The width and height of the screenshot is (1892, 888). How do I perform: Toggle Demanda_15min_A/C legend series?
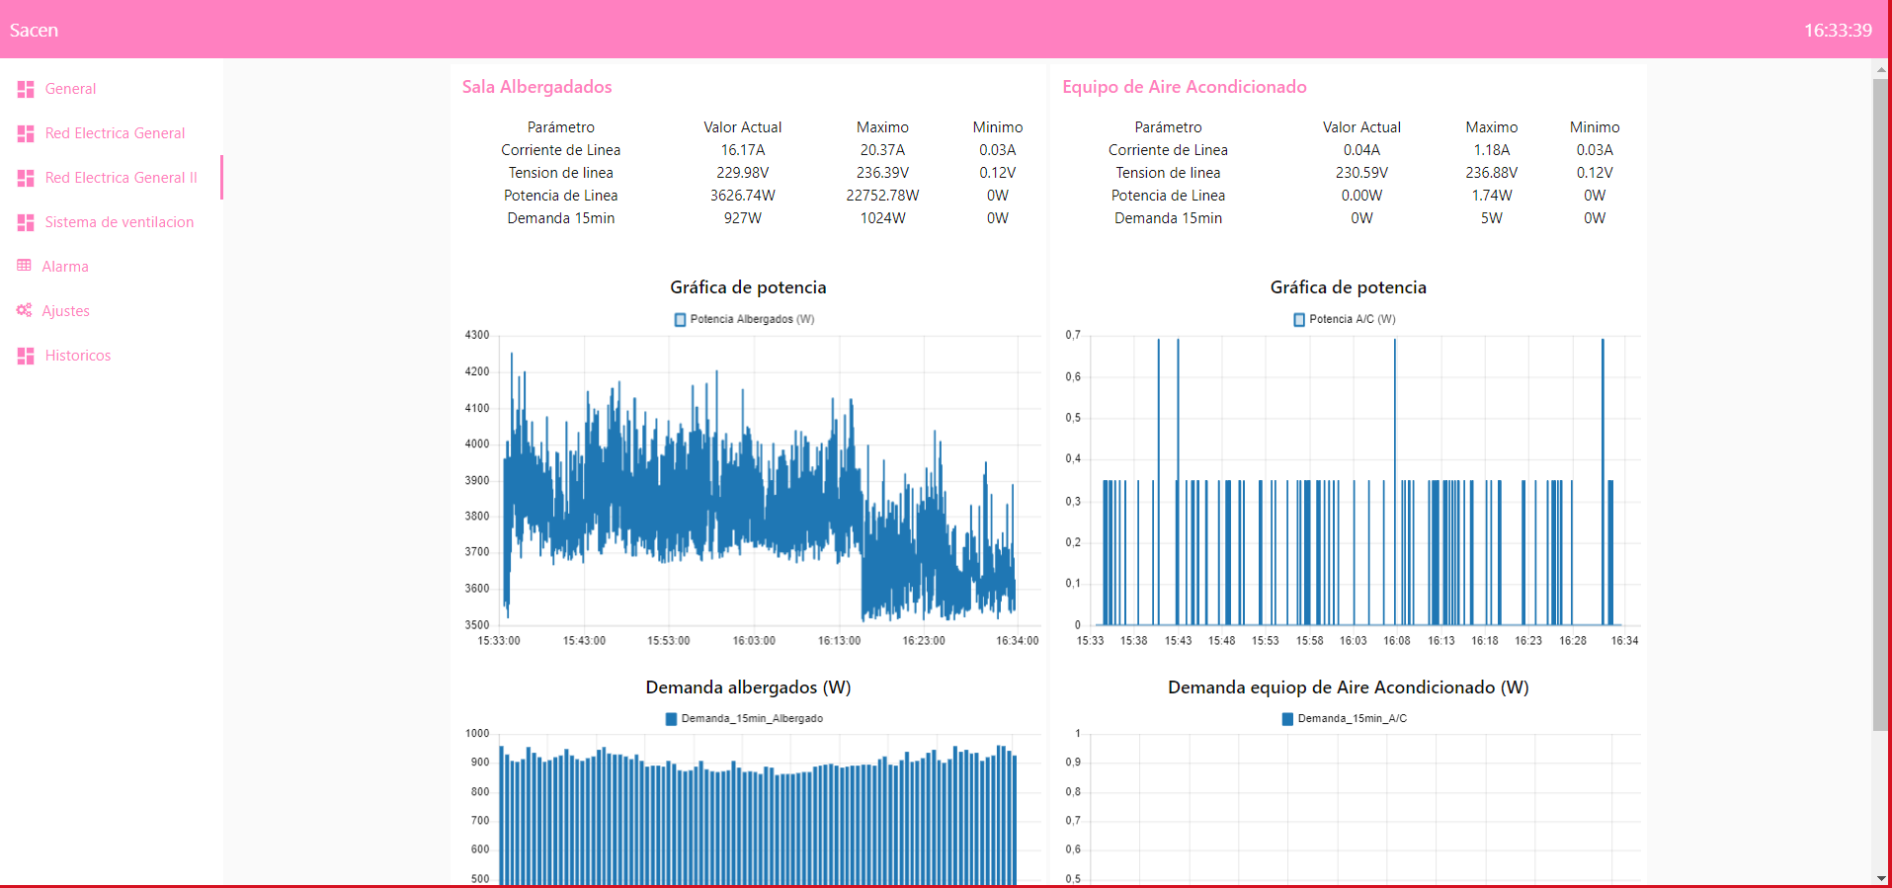pos(1344,719)
